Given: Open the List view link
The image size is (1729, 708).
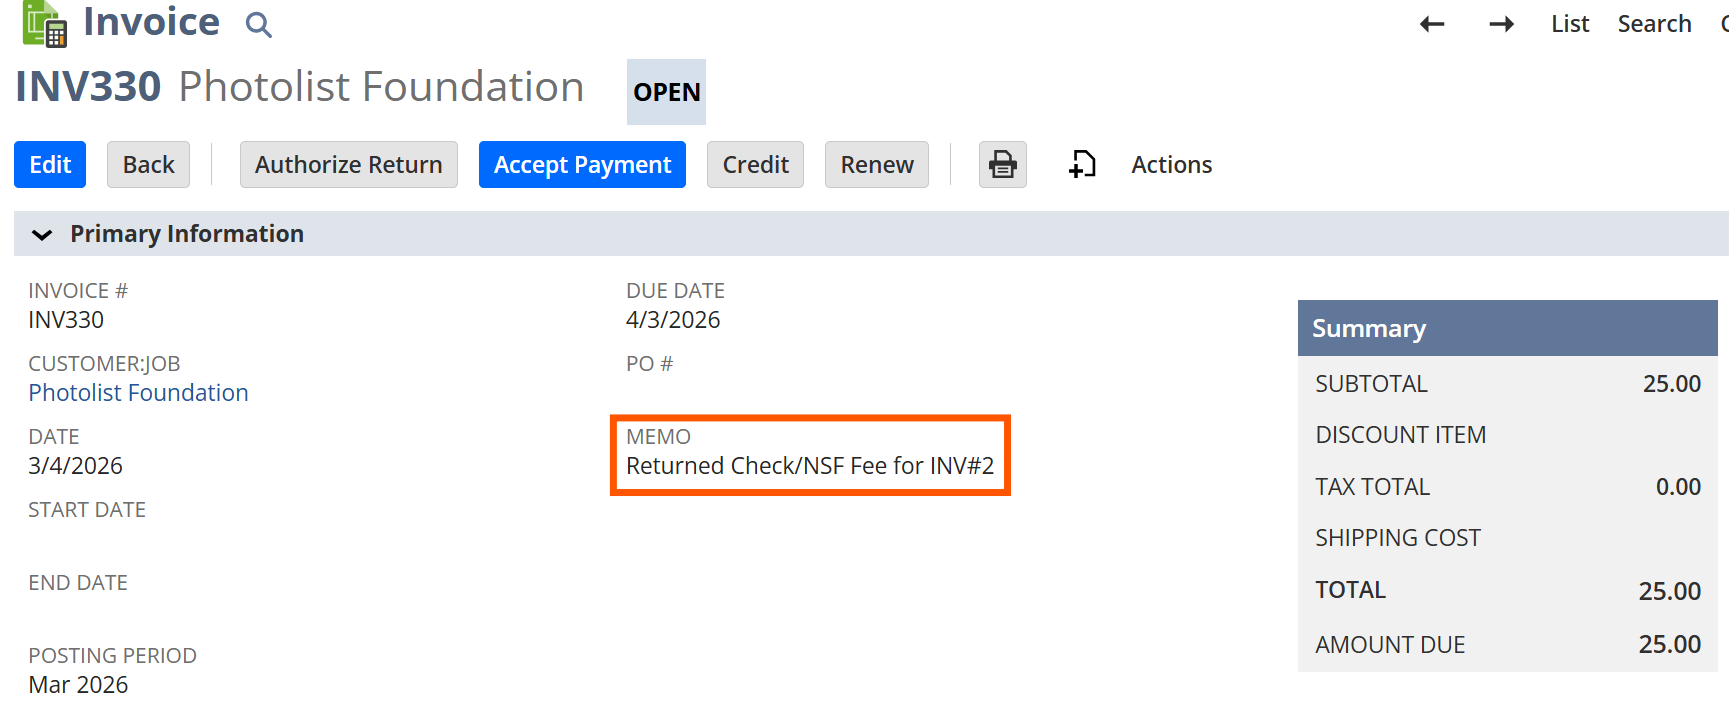Looking at the screenshot, I should (1569, 24).
